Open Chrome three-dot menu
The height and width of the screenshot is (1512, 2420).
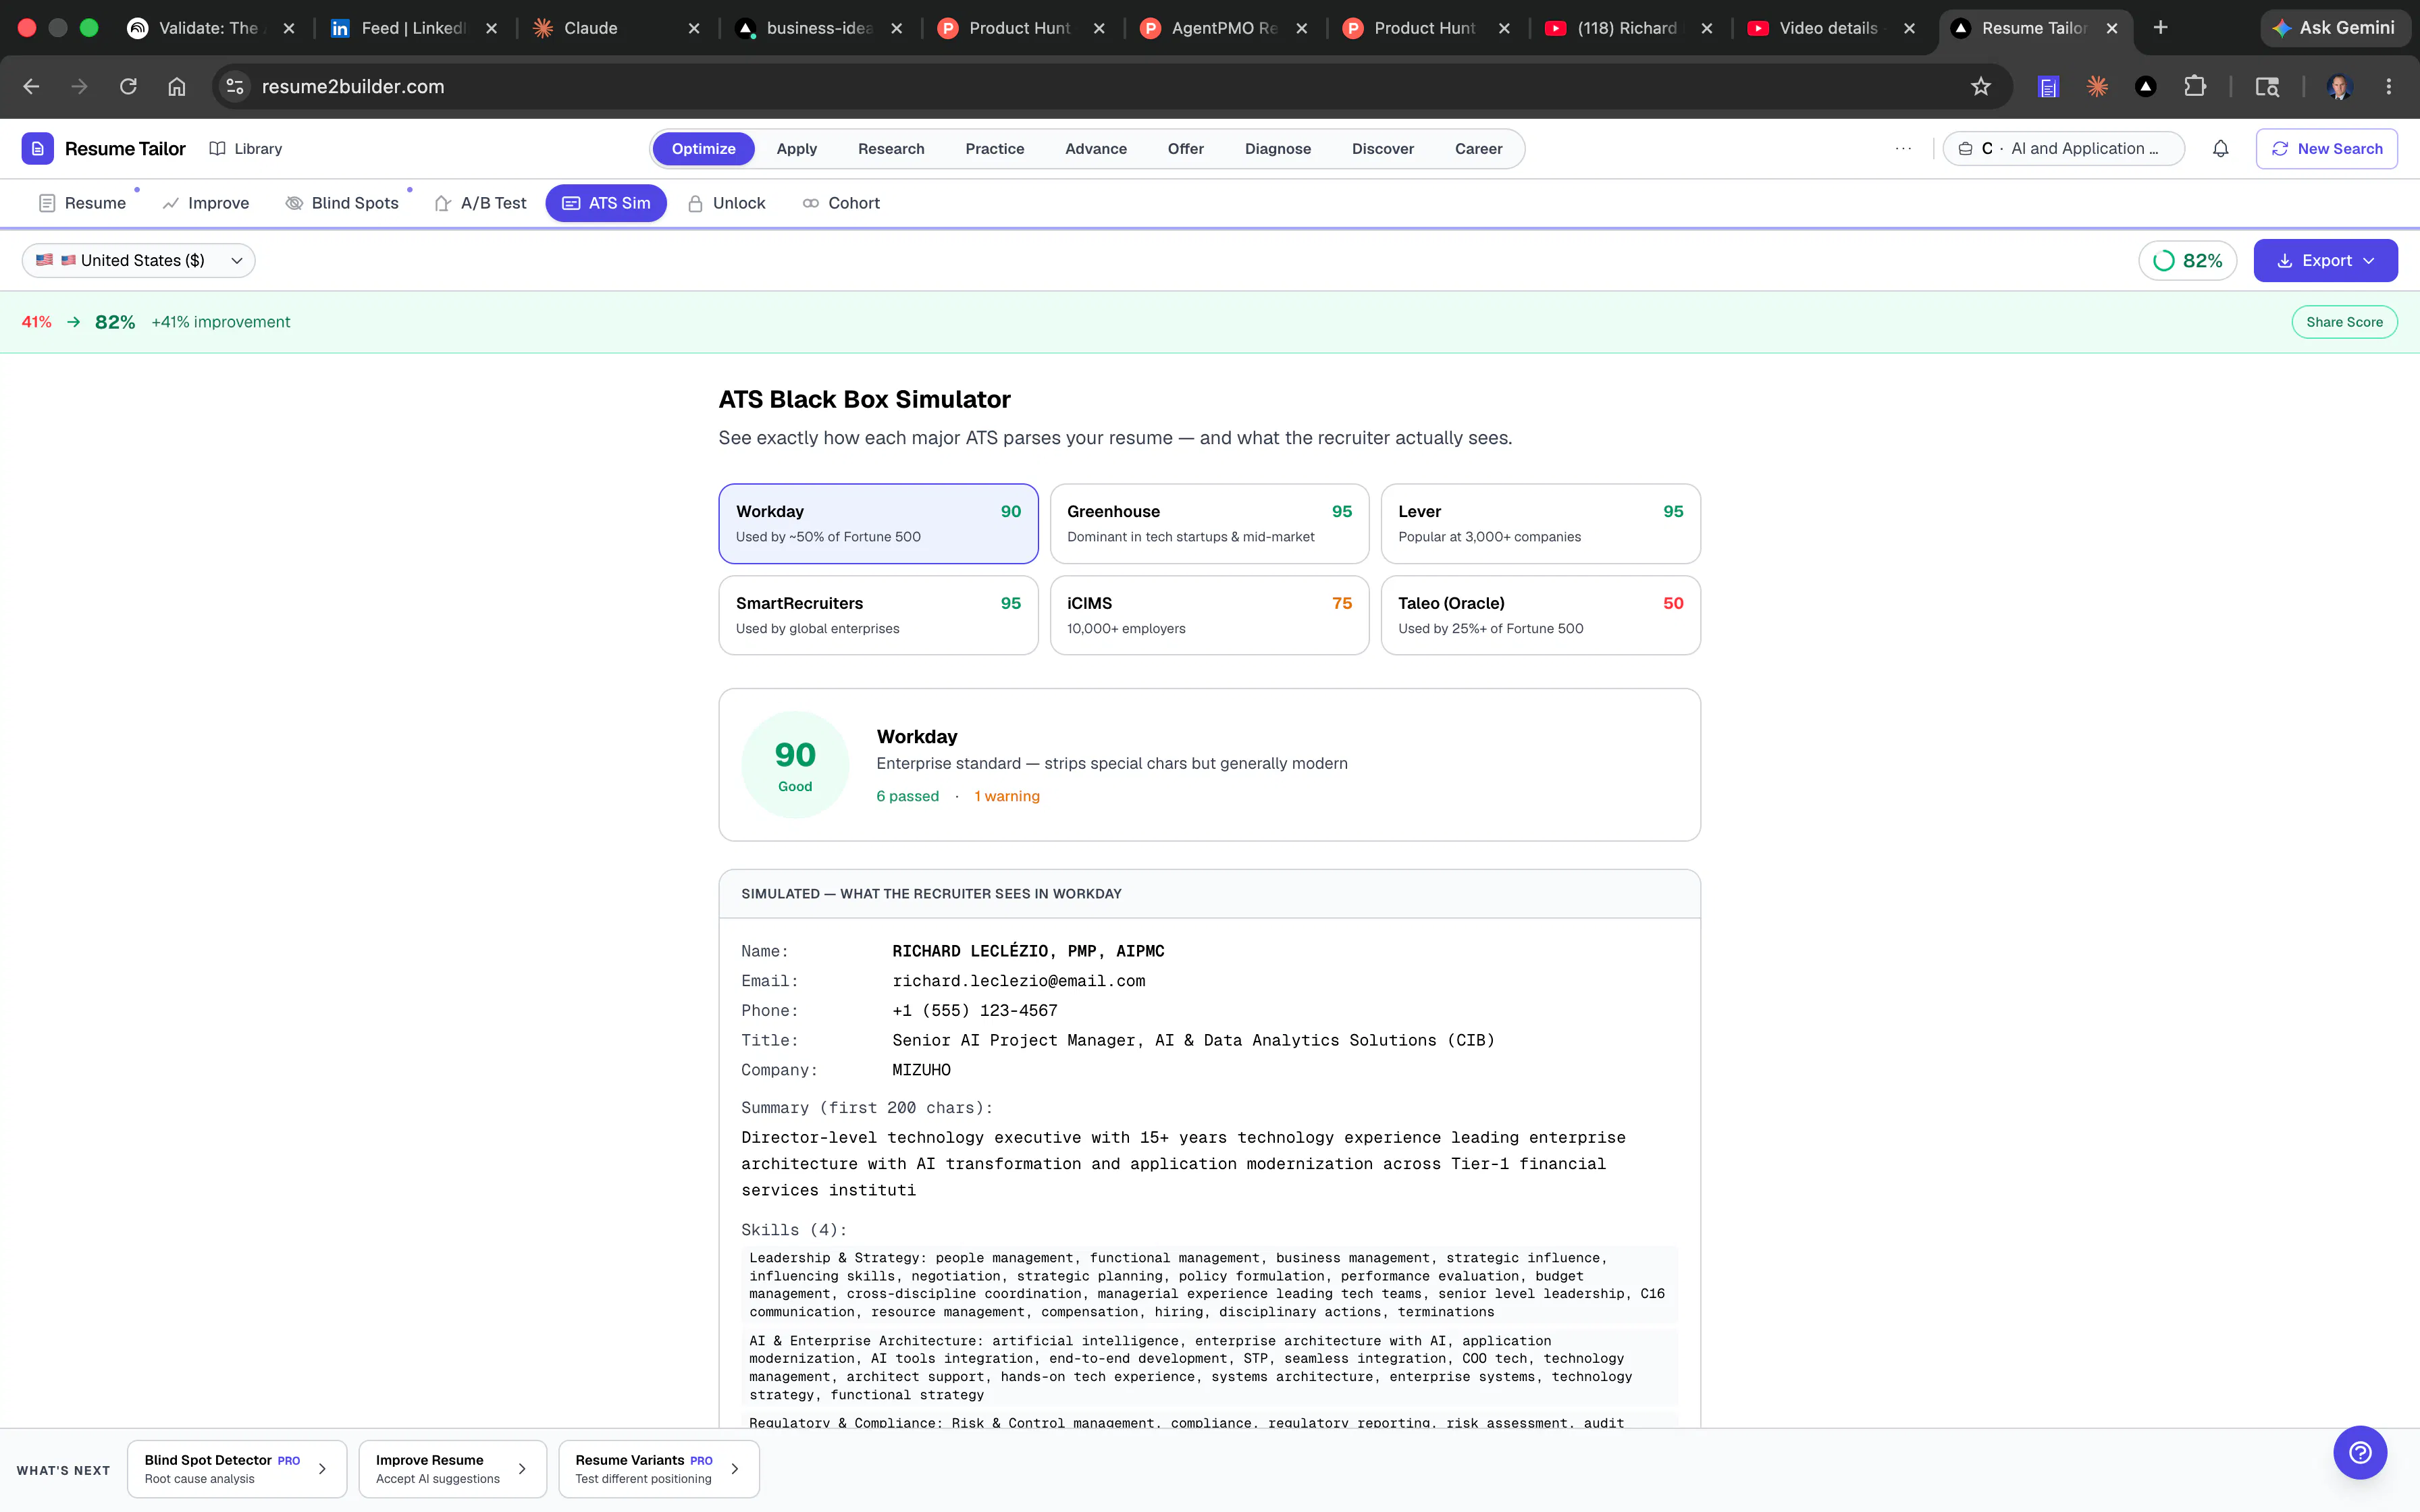(2389, 86)
